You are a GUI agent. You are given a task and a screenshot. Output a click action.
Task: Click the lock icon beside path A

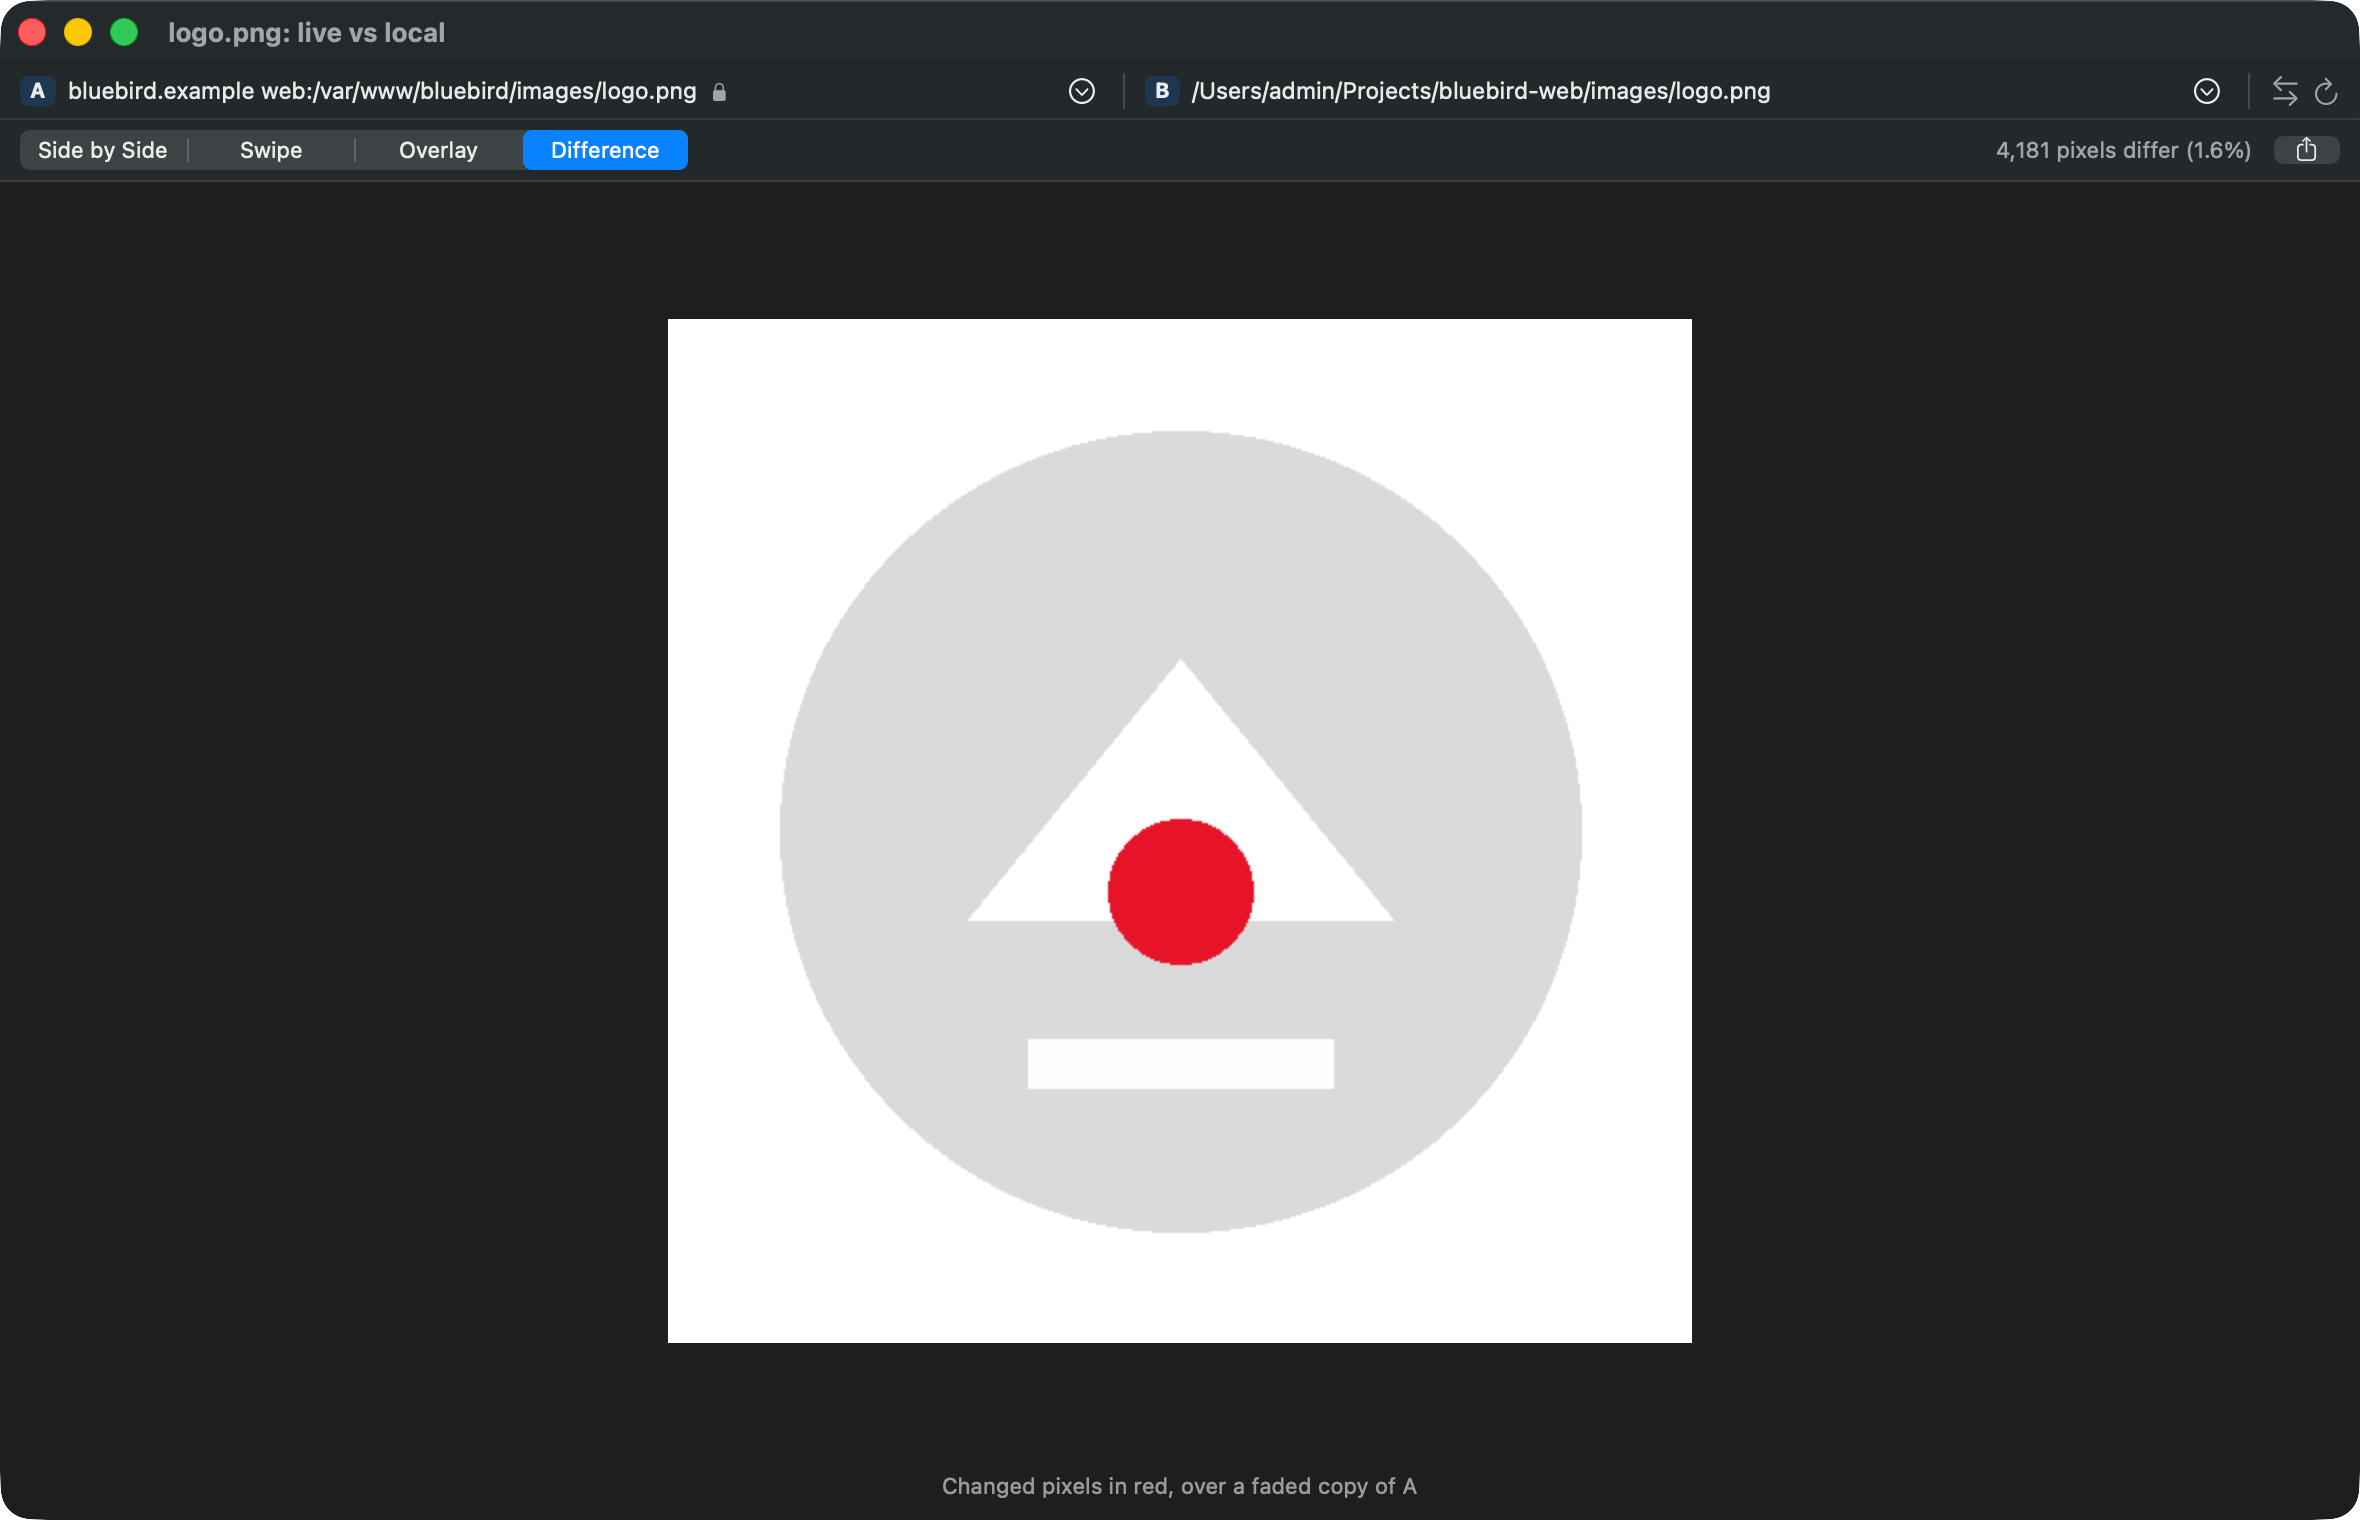719,92
